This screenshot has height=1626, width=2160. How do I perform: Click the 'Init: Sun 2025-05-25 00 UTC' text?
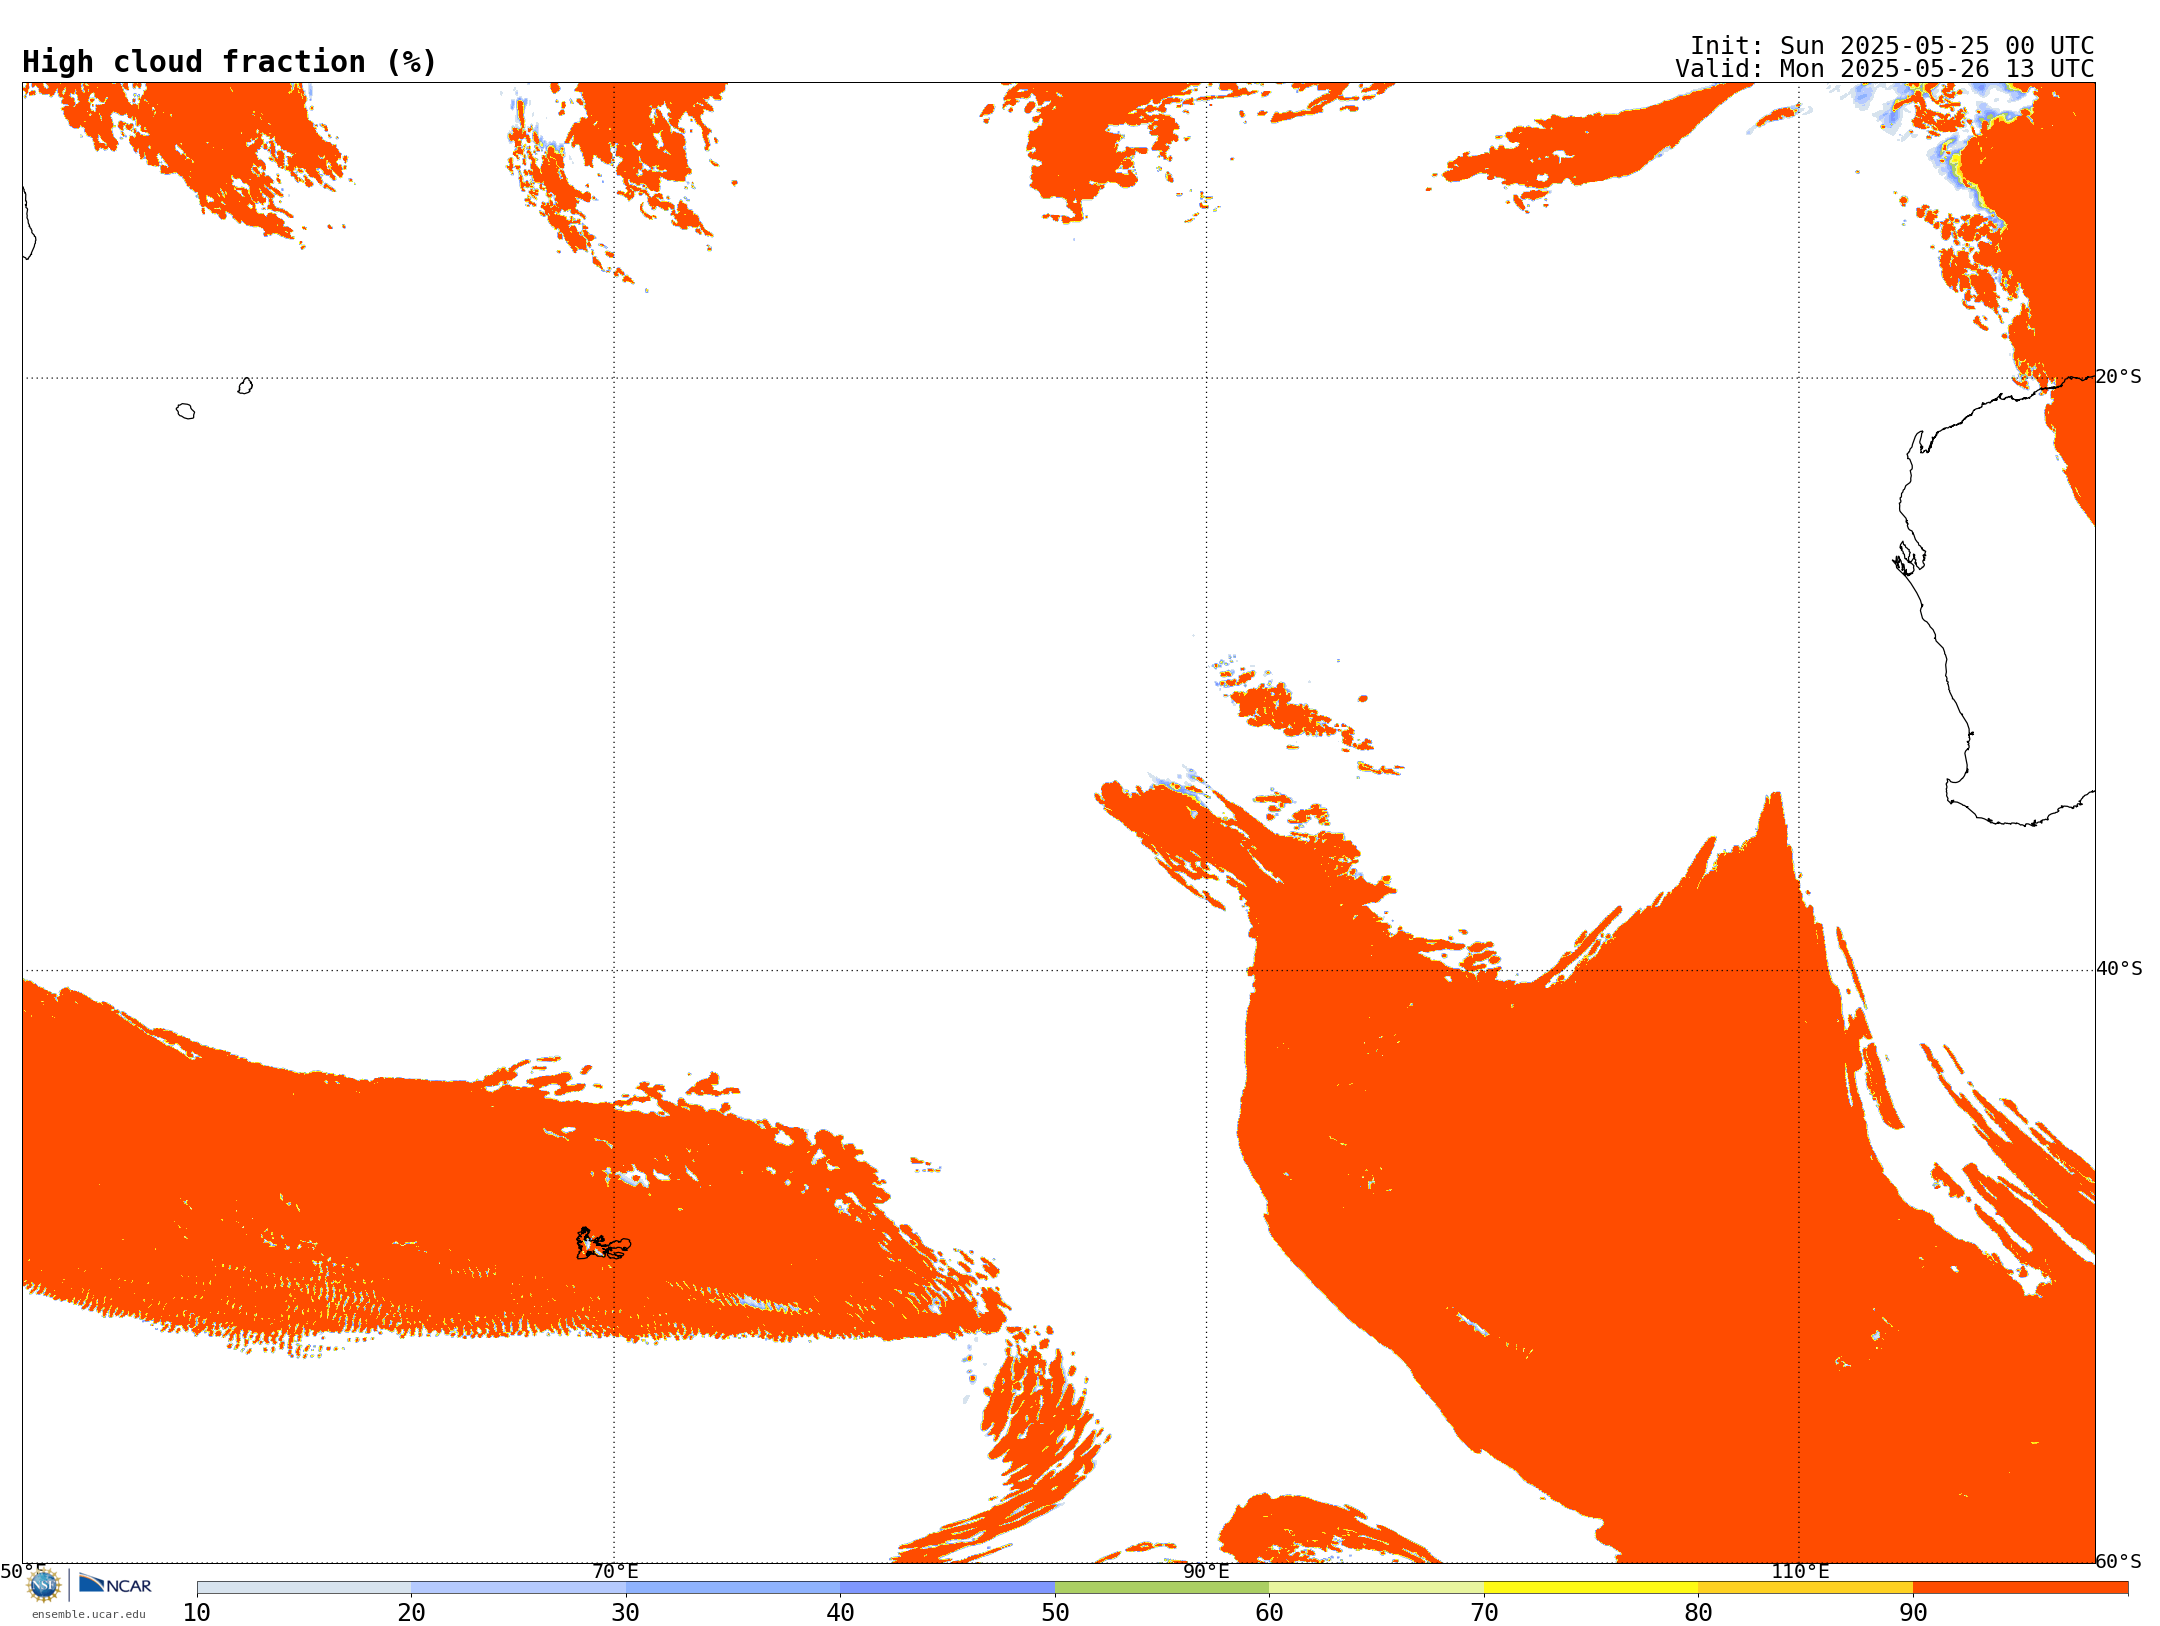pos(1892,46)
